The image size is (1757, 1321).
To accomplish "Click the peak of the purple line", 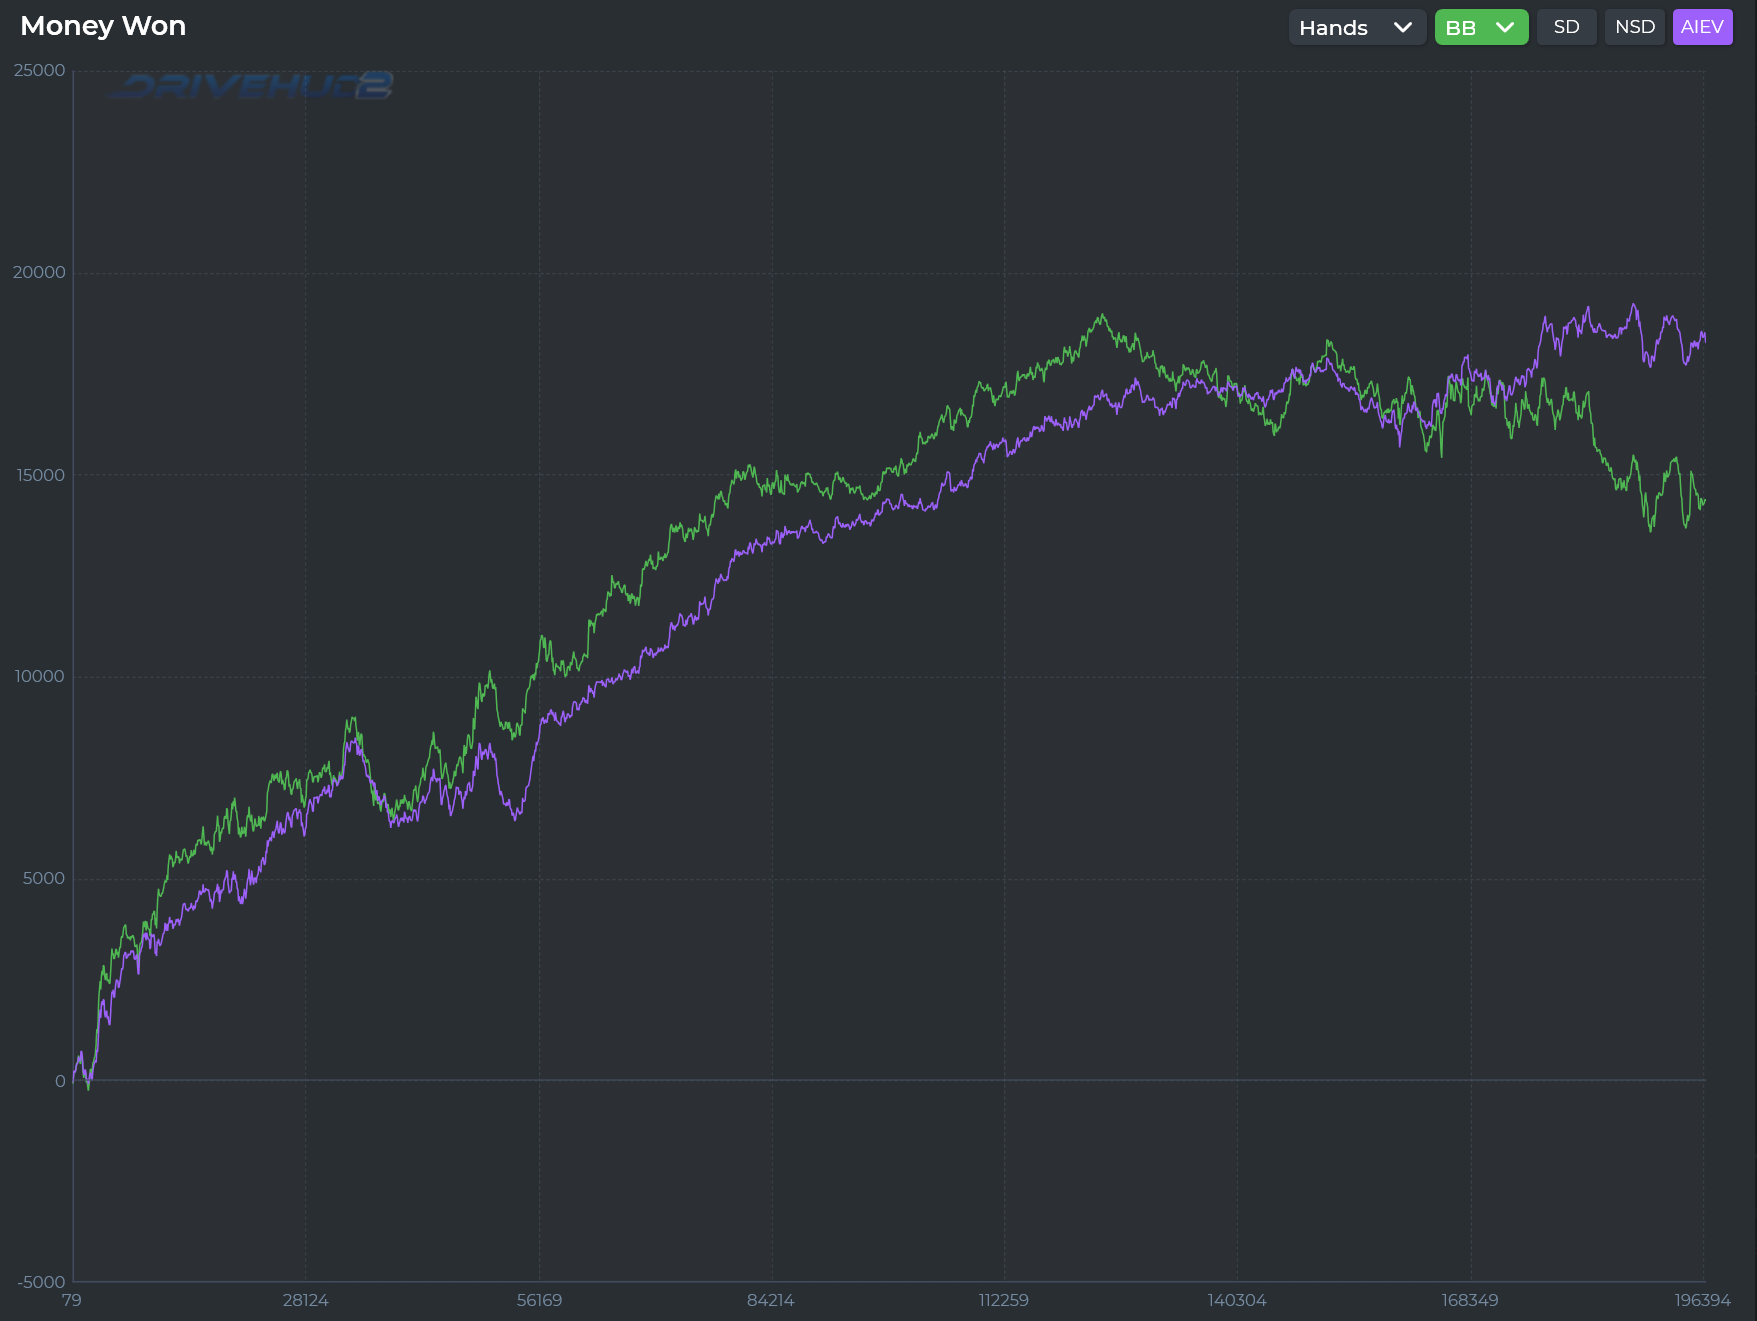I will tap(1633, 301).
